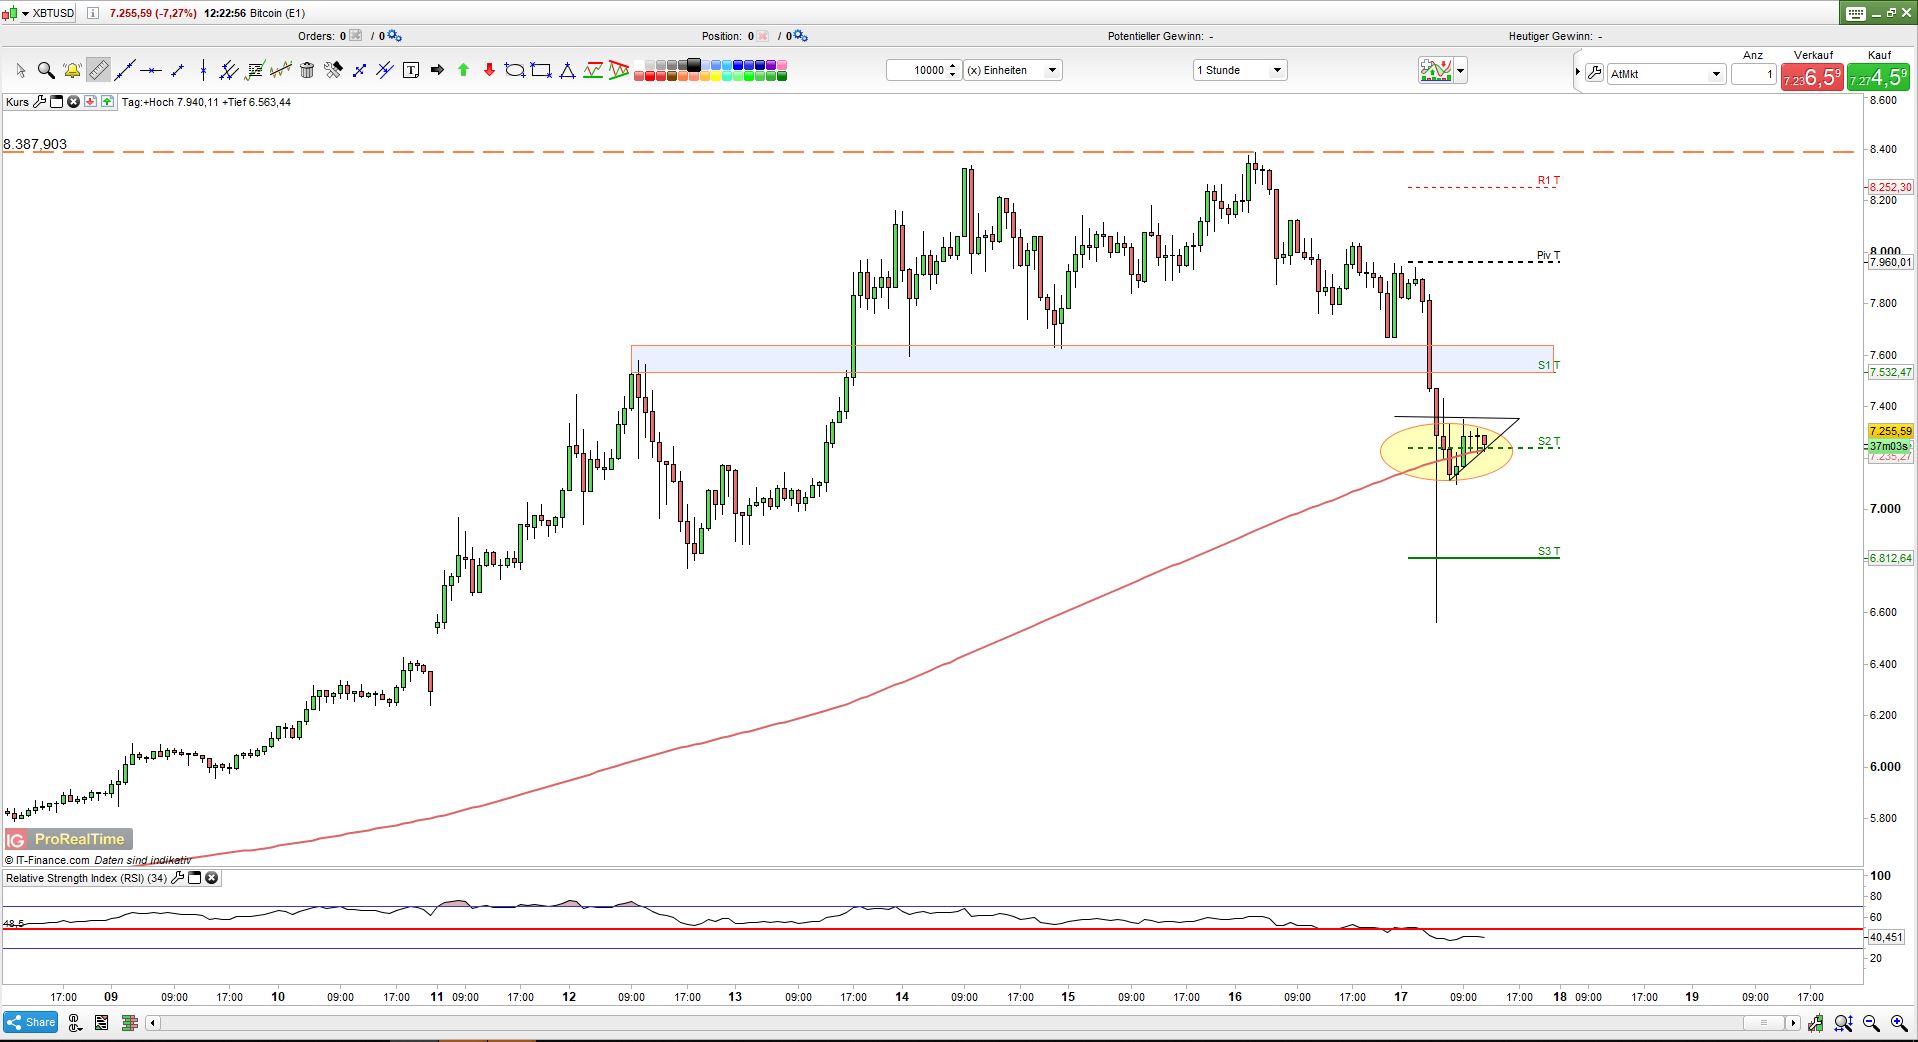Viewport: 1918px width, 1042px height.
Task: Select the magnifier zoom tool
Action: point(46,70)
